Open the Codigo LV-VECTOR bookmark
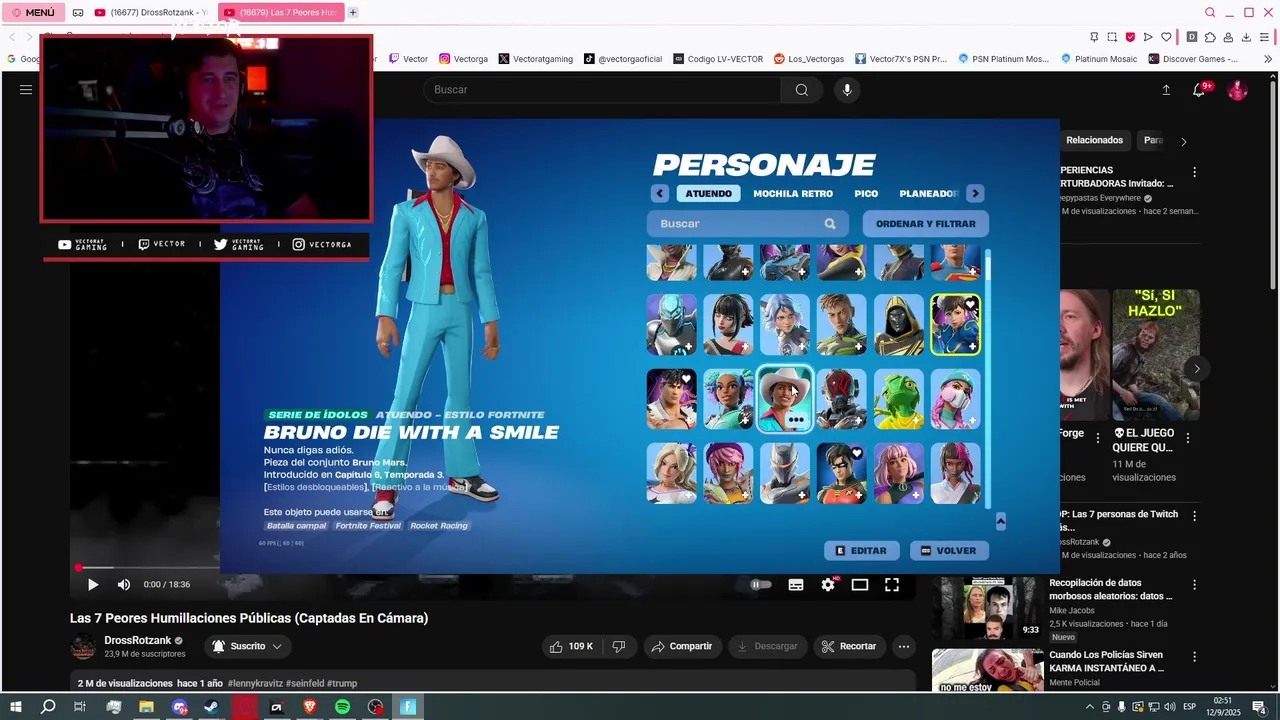The width and height of the screenshot is (1280, 720). 718,59
